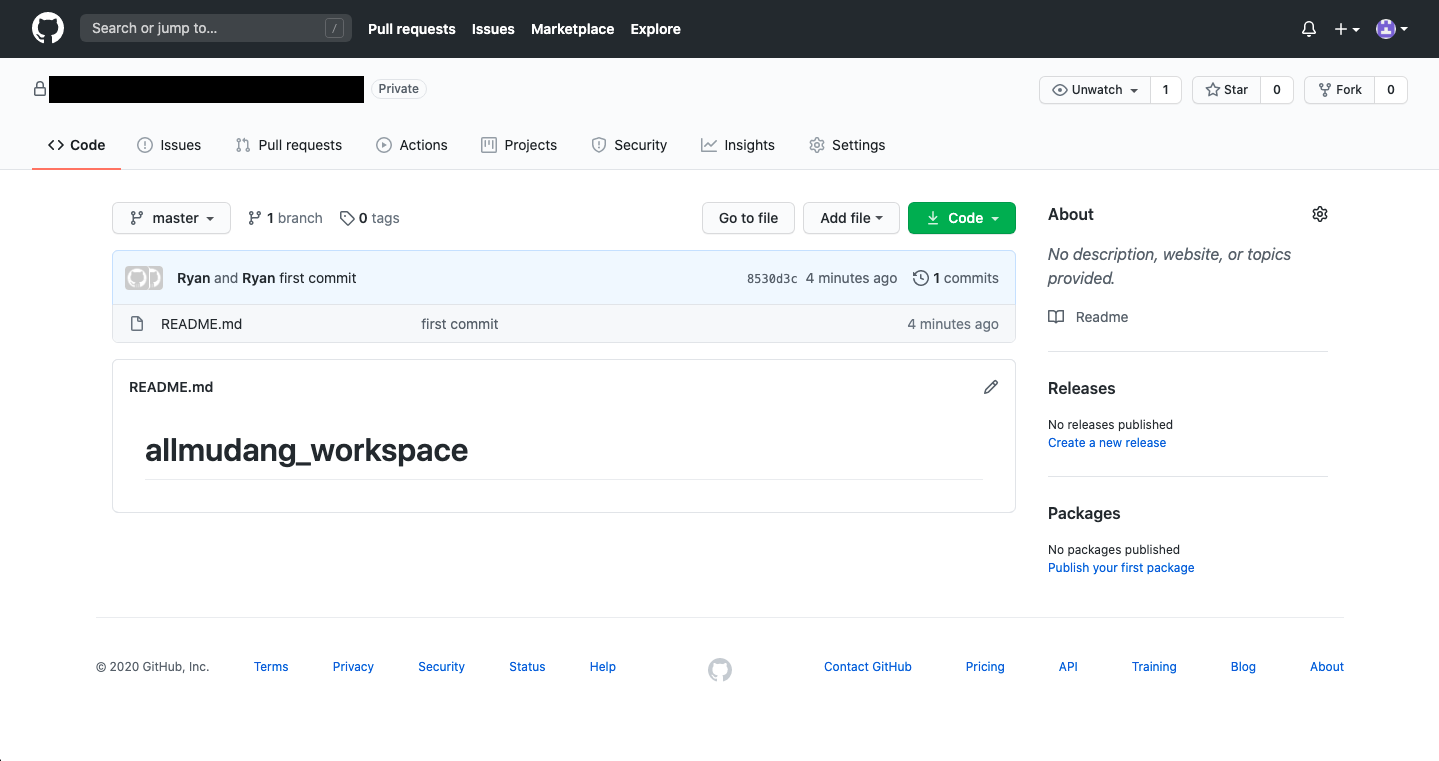Star this repository
The image size is (1439, 761).
pyautogui.click(x=1227, y=90)
